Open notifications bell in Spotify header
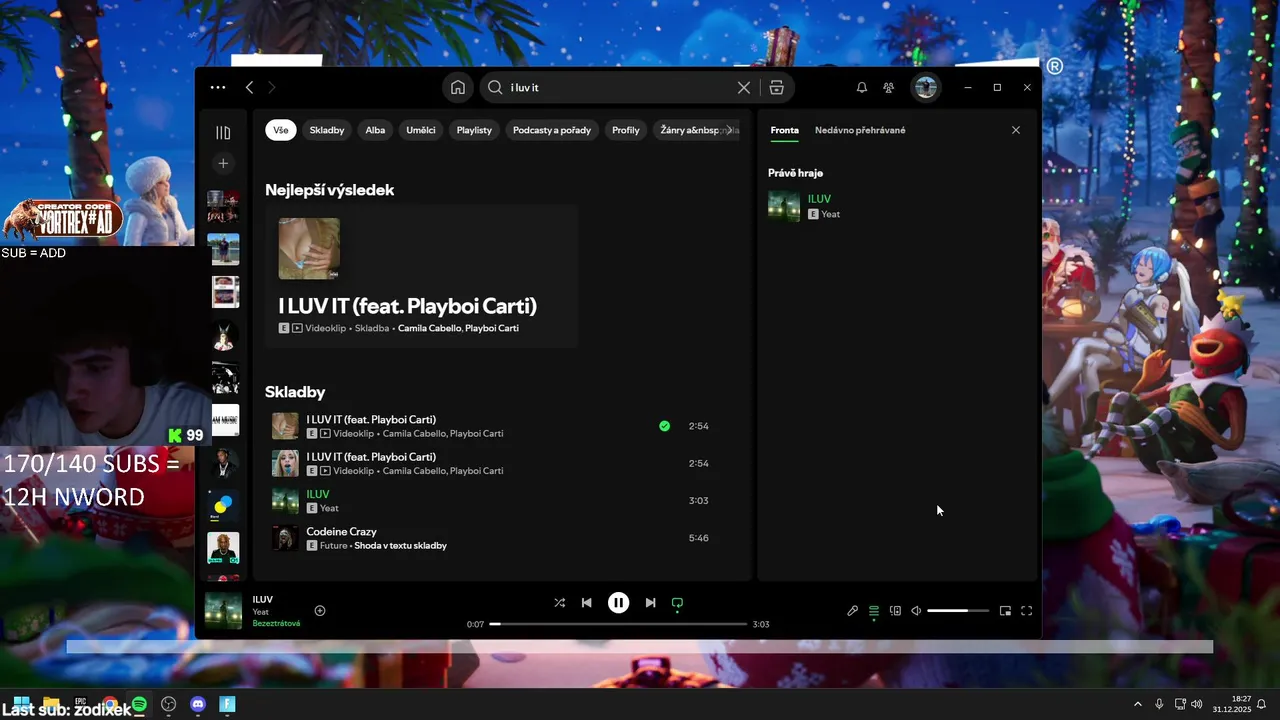 (861, 88)
